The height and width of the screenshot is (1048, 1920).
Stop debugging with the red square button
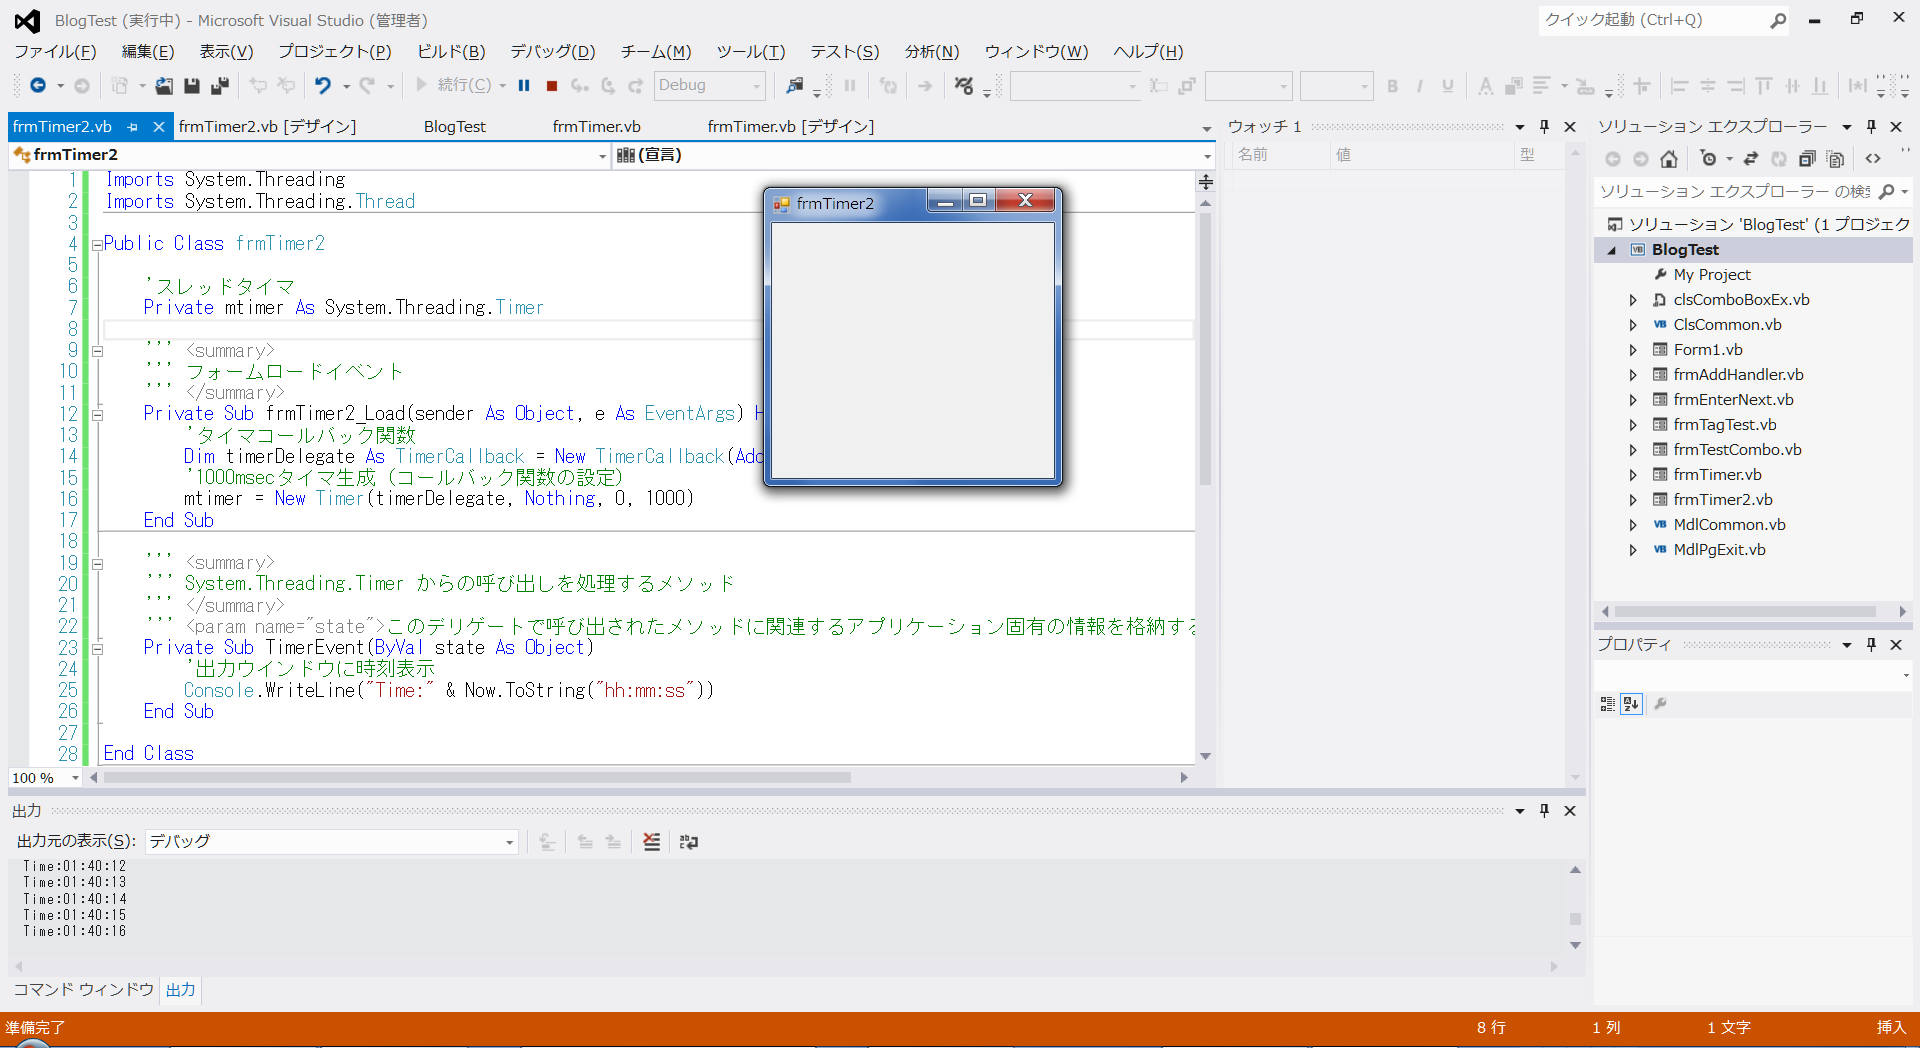[x=551, y=86]
